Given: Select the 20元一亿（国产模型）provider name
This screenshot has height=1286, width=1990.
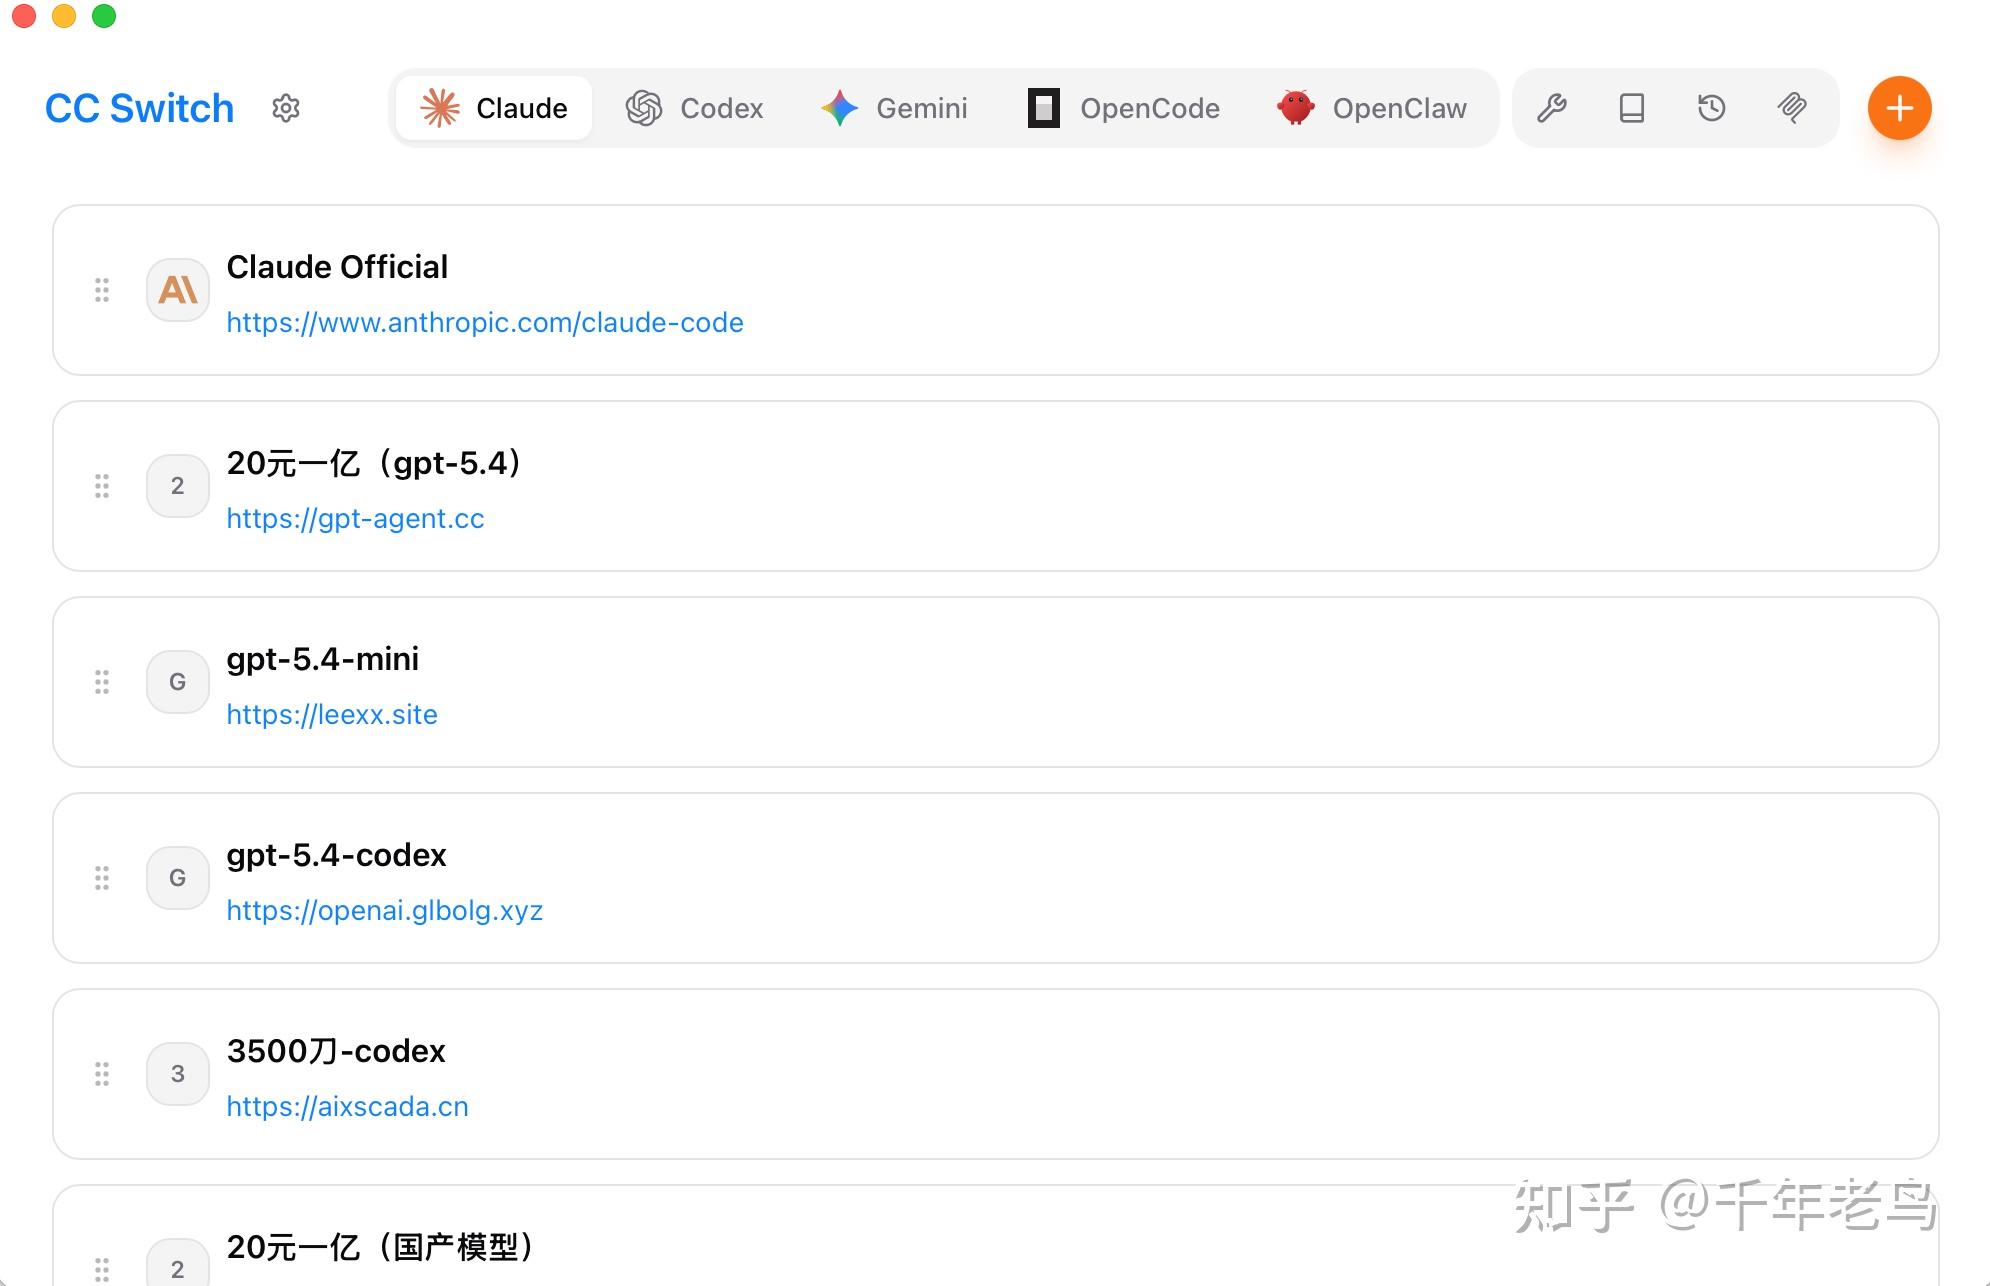Looking at the screenshot, I should click(382, 1247).
